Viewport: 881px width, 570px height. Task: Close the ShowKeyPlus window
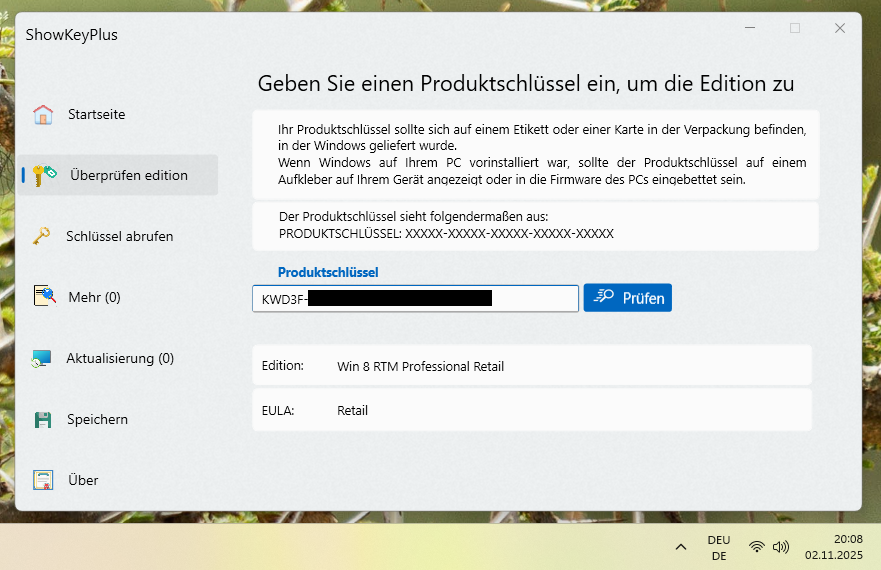click(x=840, y=28)
